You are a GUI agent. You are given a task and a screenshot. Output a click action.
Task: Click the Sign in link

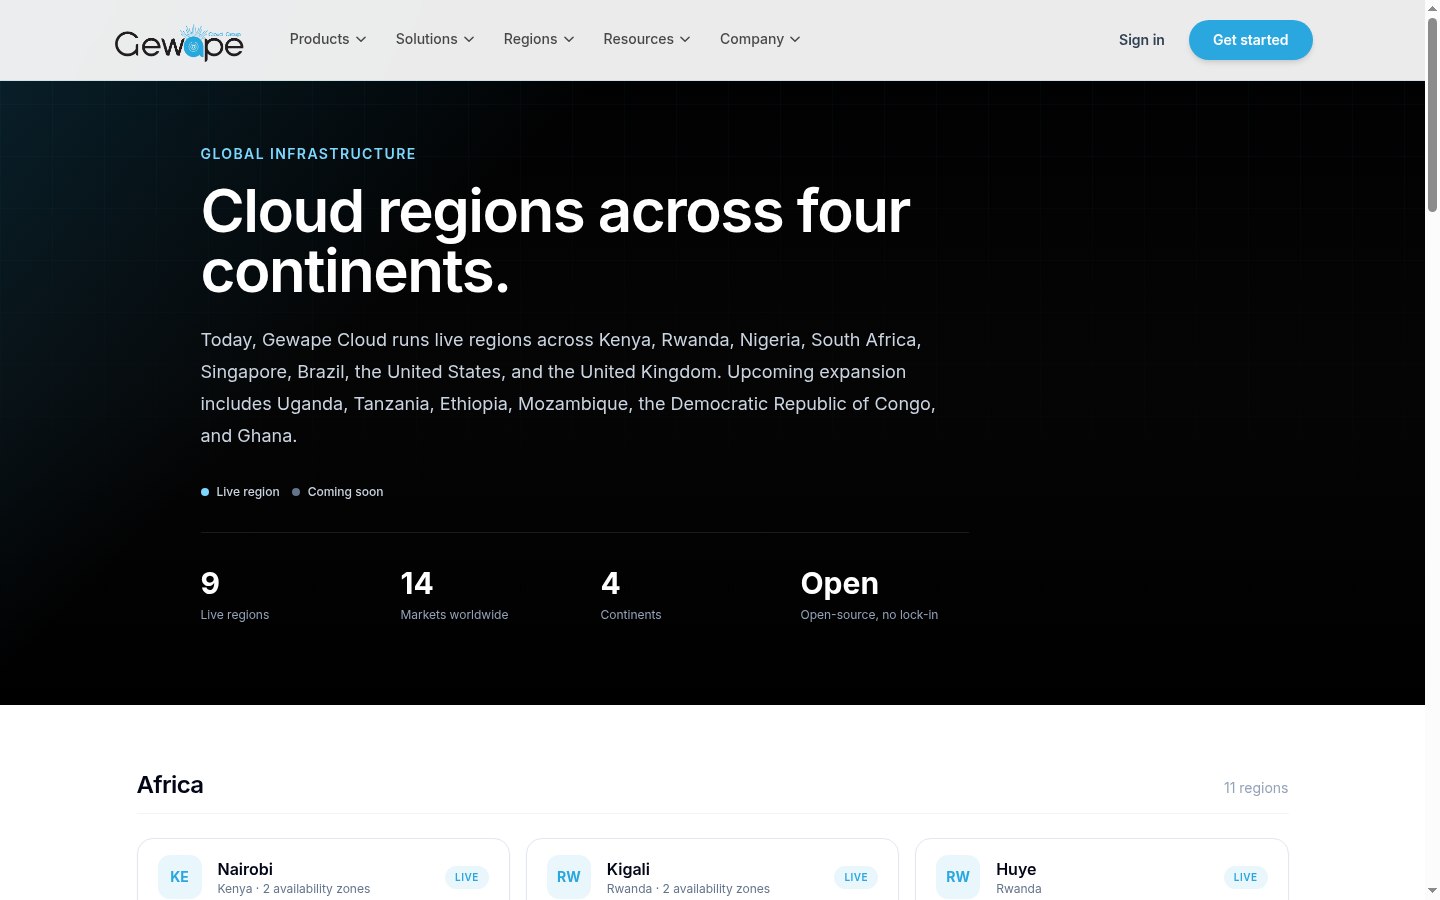(1142, 40)
